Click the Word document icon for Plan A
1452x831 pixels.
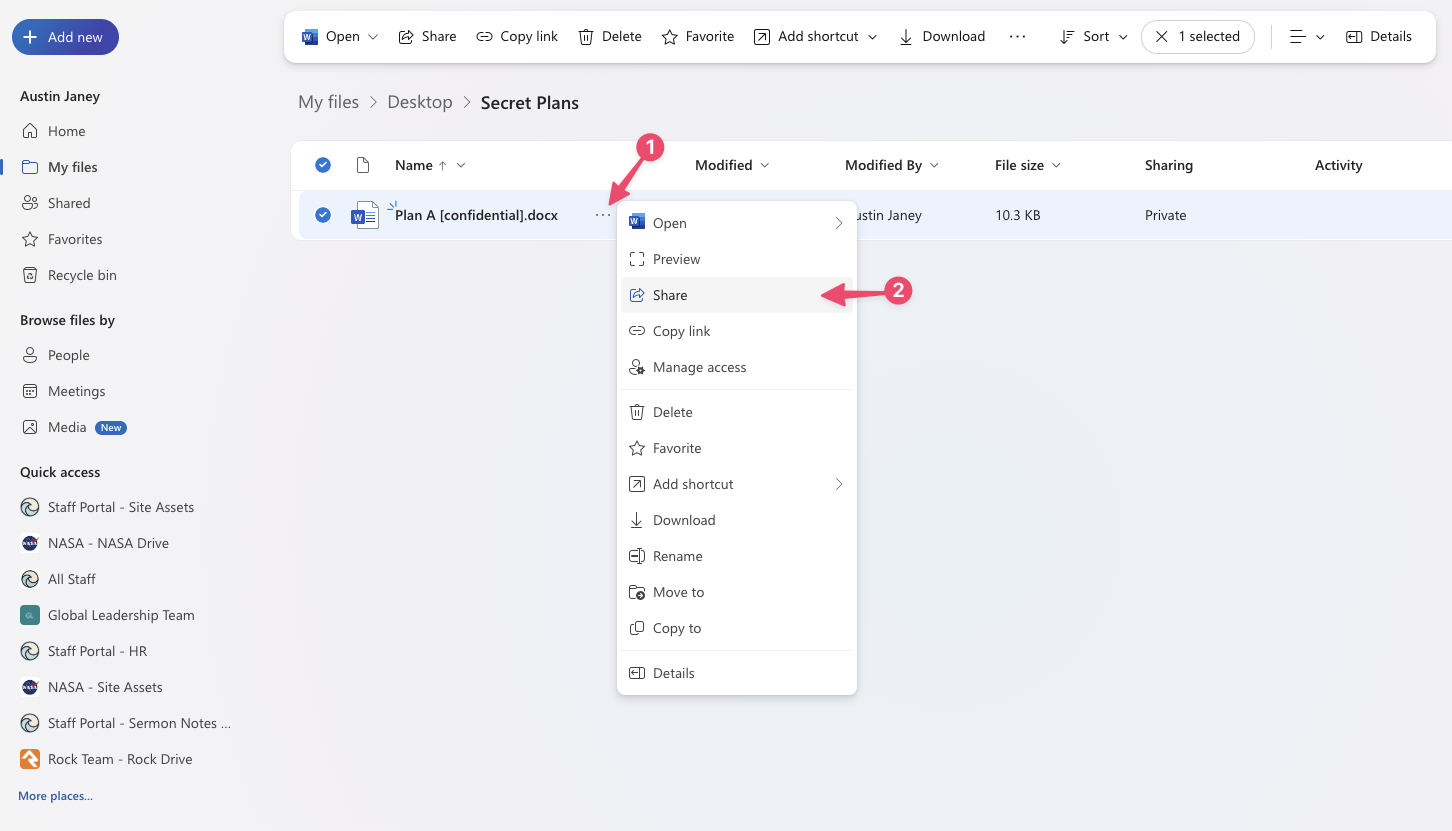[365, 215]
